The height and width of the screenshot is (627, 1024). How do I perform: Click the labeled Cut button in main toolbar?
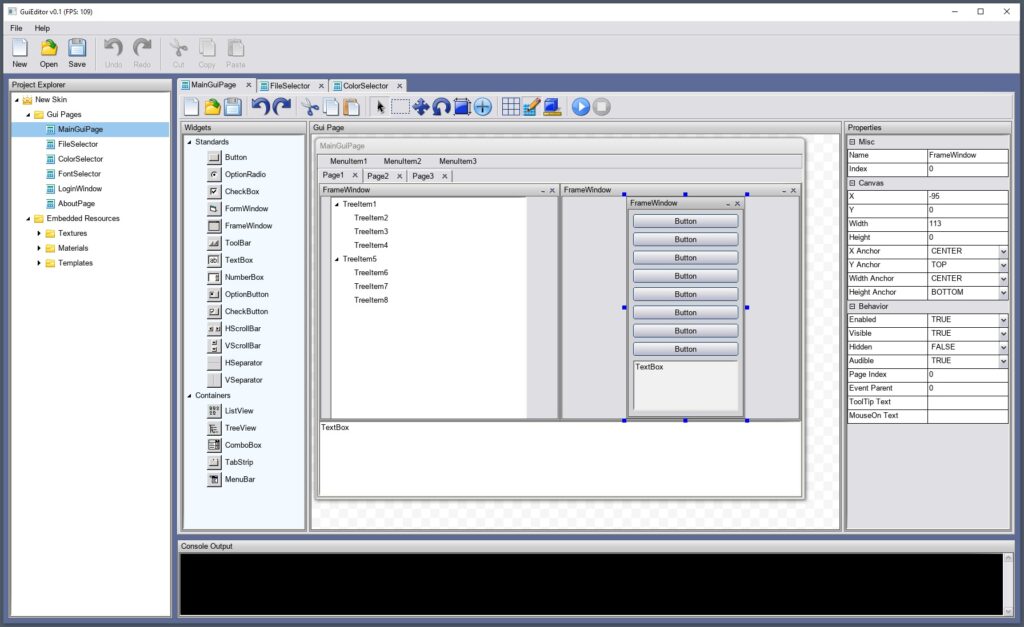[178, 54]
